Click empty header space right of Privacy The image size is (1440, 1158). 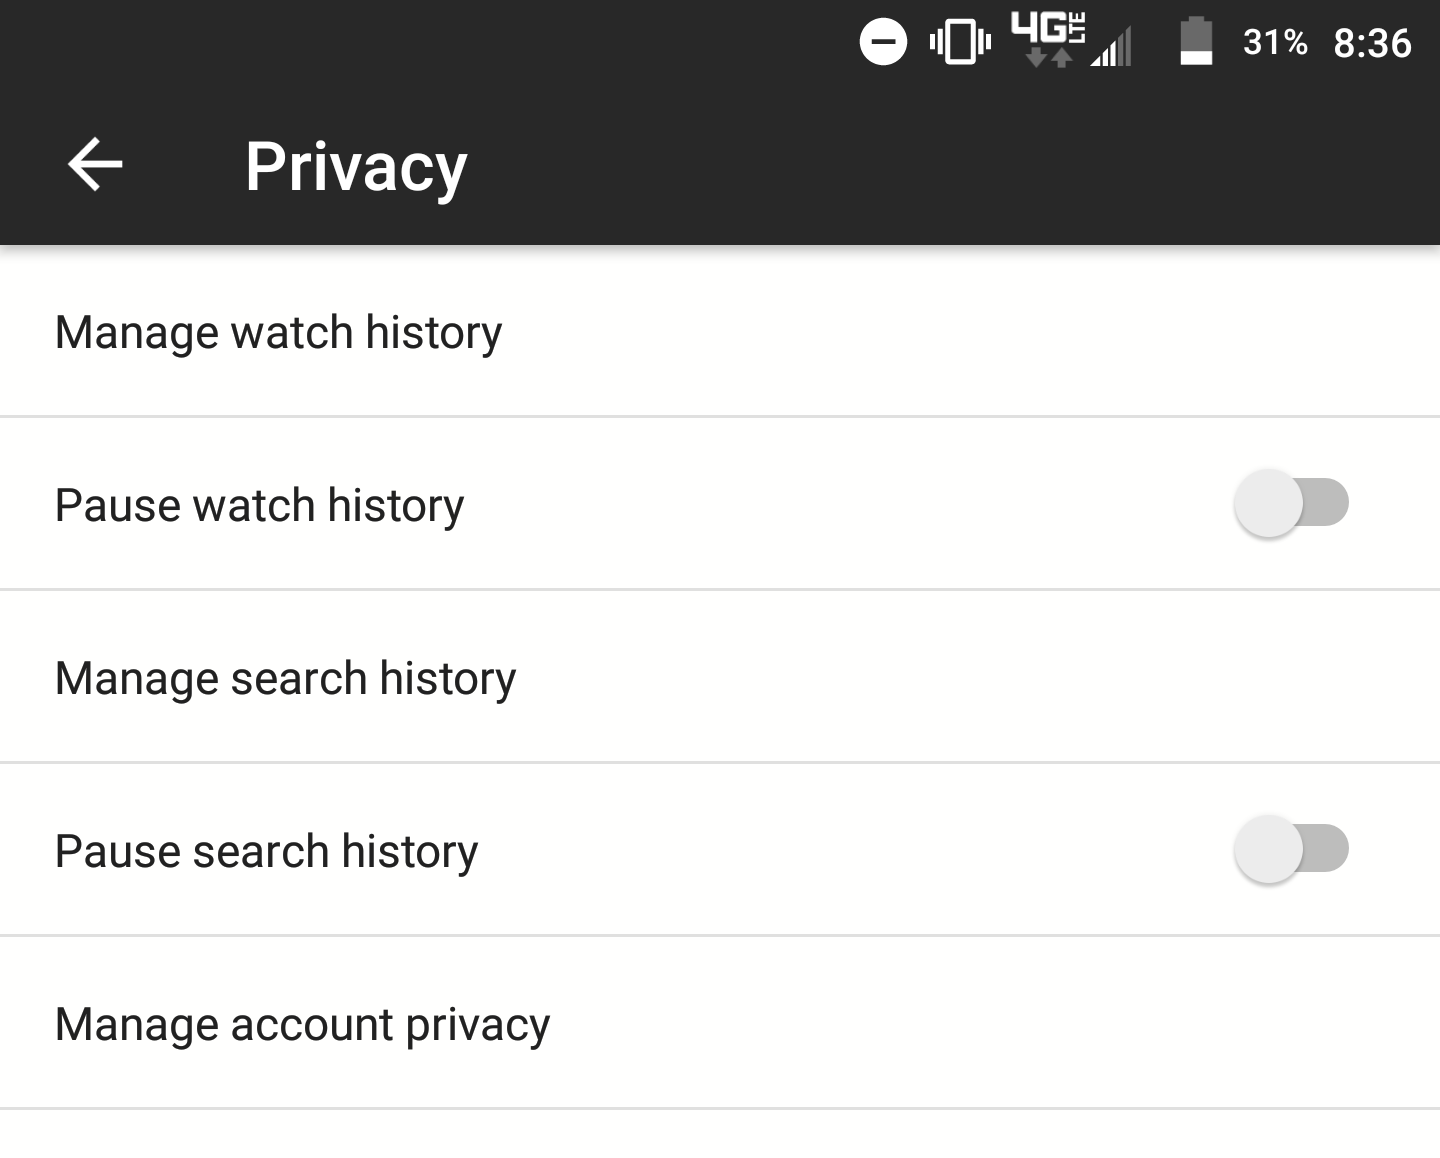click(x=950, y=166)
